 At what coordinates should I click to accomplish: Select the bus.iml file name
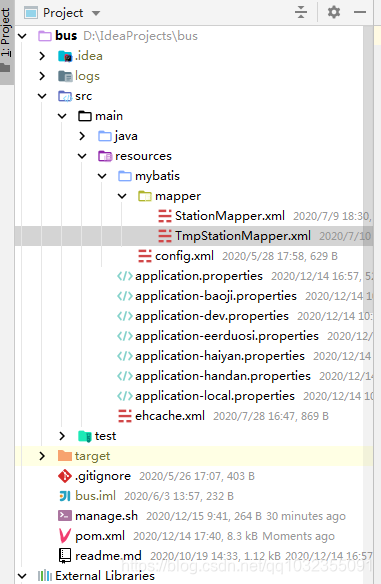(95, 496)
